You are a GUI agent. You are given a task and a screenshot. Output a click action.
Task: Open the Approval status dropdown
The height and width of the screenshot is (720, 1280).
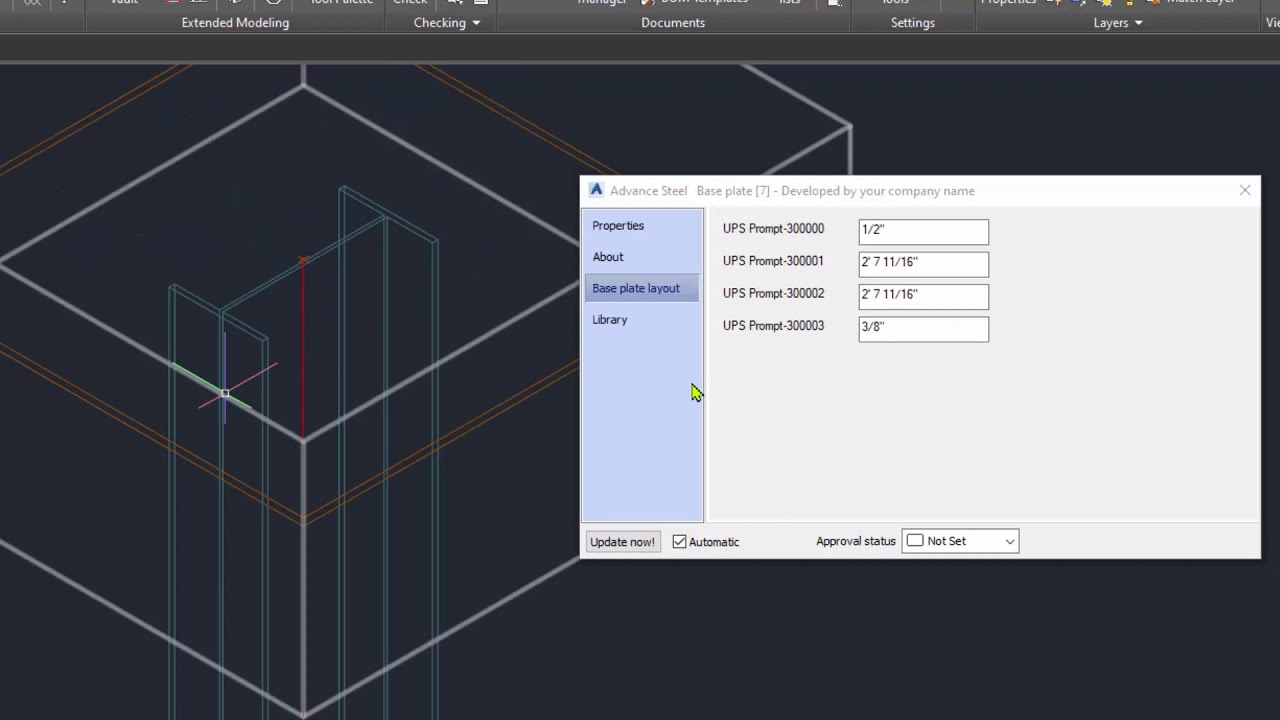960,541
